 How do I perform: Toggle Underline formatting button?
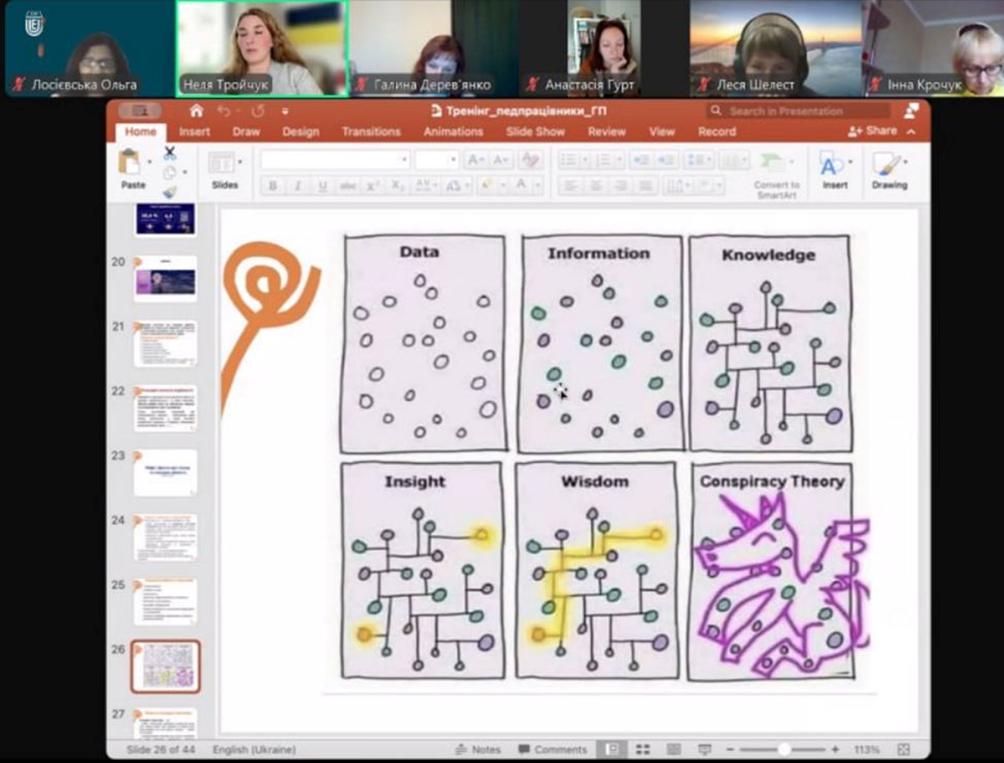(322, 186)
